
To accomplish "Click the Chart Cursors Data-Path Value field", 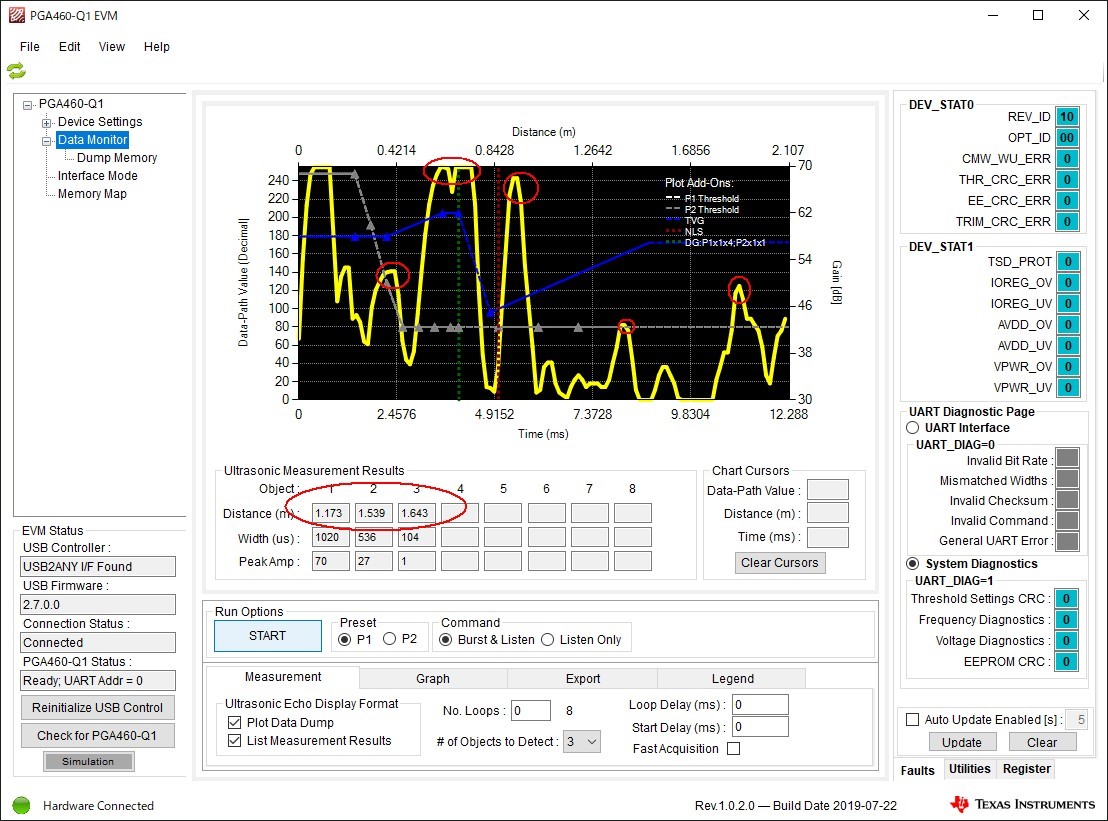I will (x=827, y=490).
